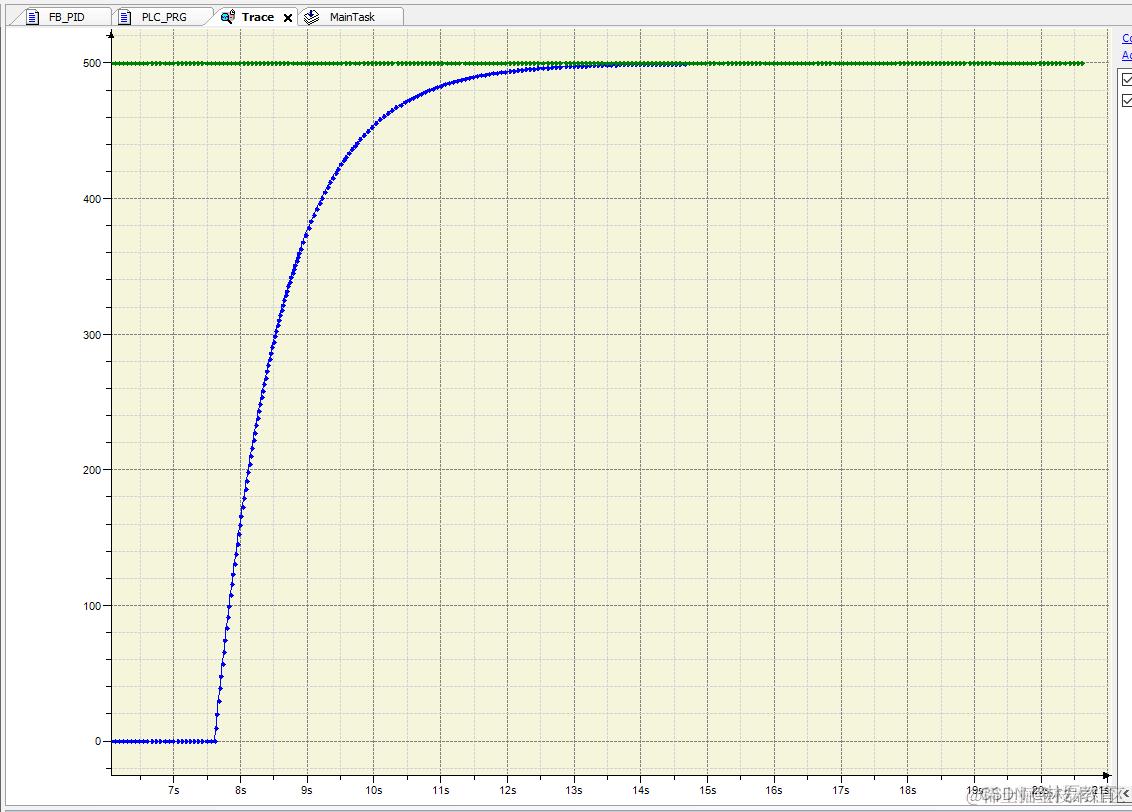Click the 9s label on the time axis
The height and width of the screenshot is (812, 1132).
tap(307, 790)
